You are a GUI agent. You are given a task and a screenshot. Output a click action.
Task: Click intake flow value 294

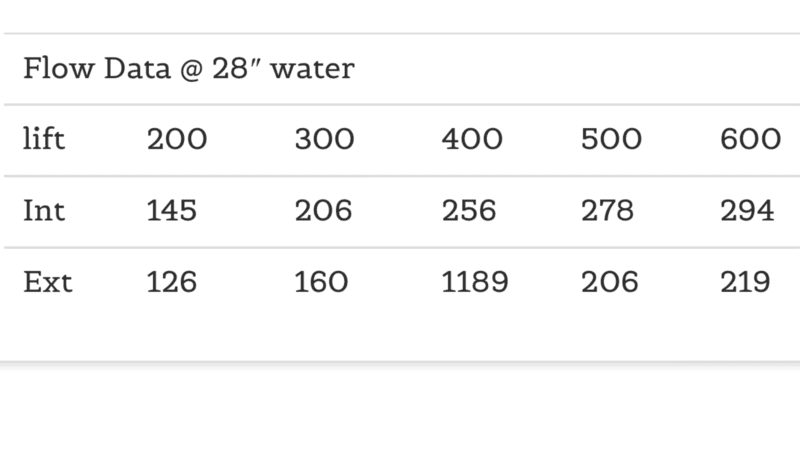747,211
